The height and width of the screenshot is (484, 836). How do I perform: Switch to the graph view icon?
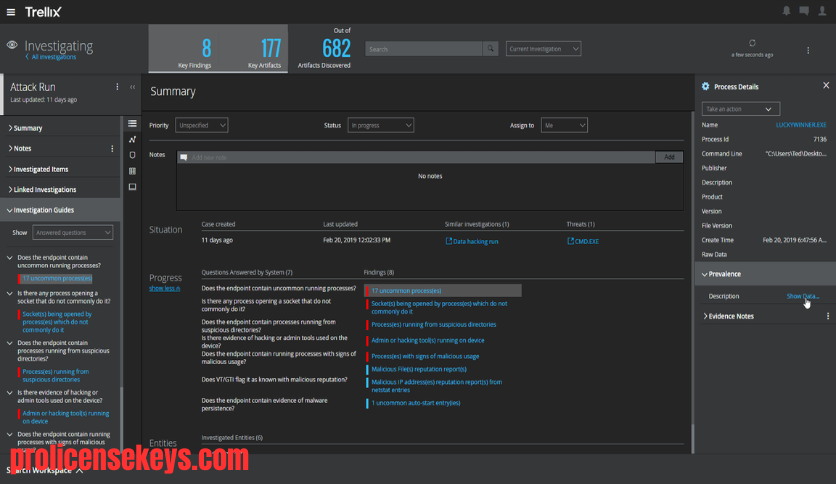click(132, 139)
